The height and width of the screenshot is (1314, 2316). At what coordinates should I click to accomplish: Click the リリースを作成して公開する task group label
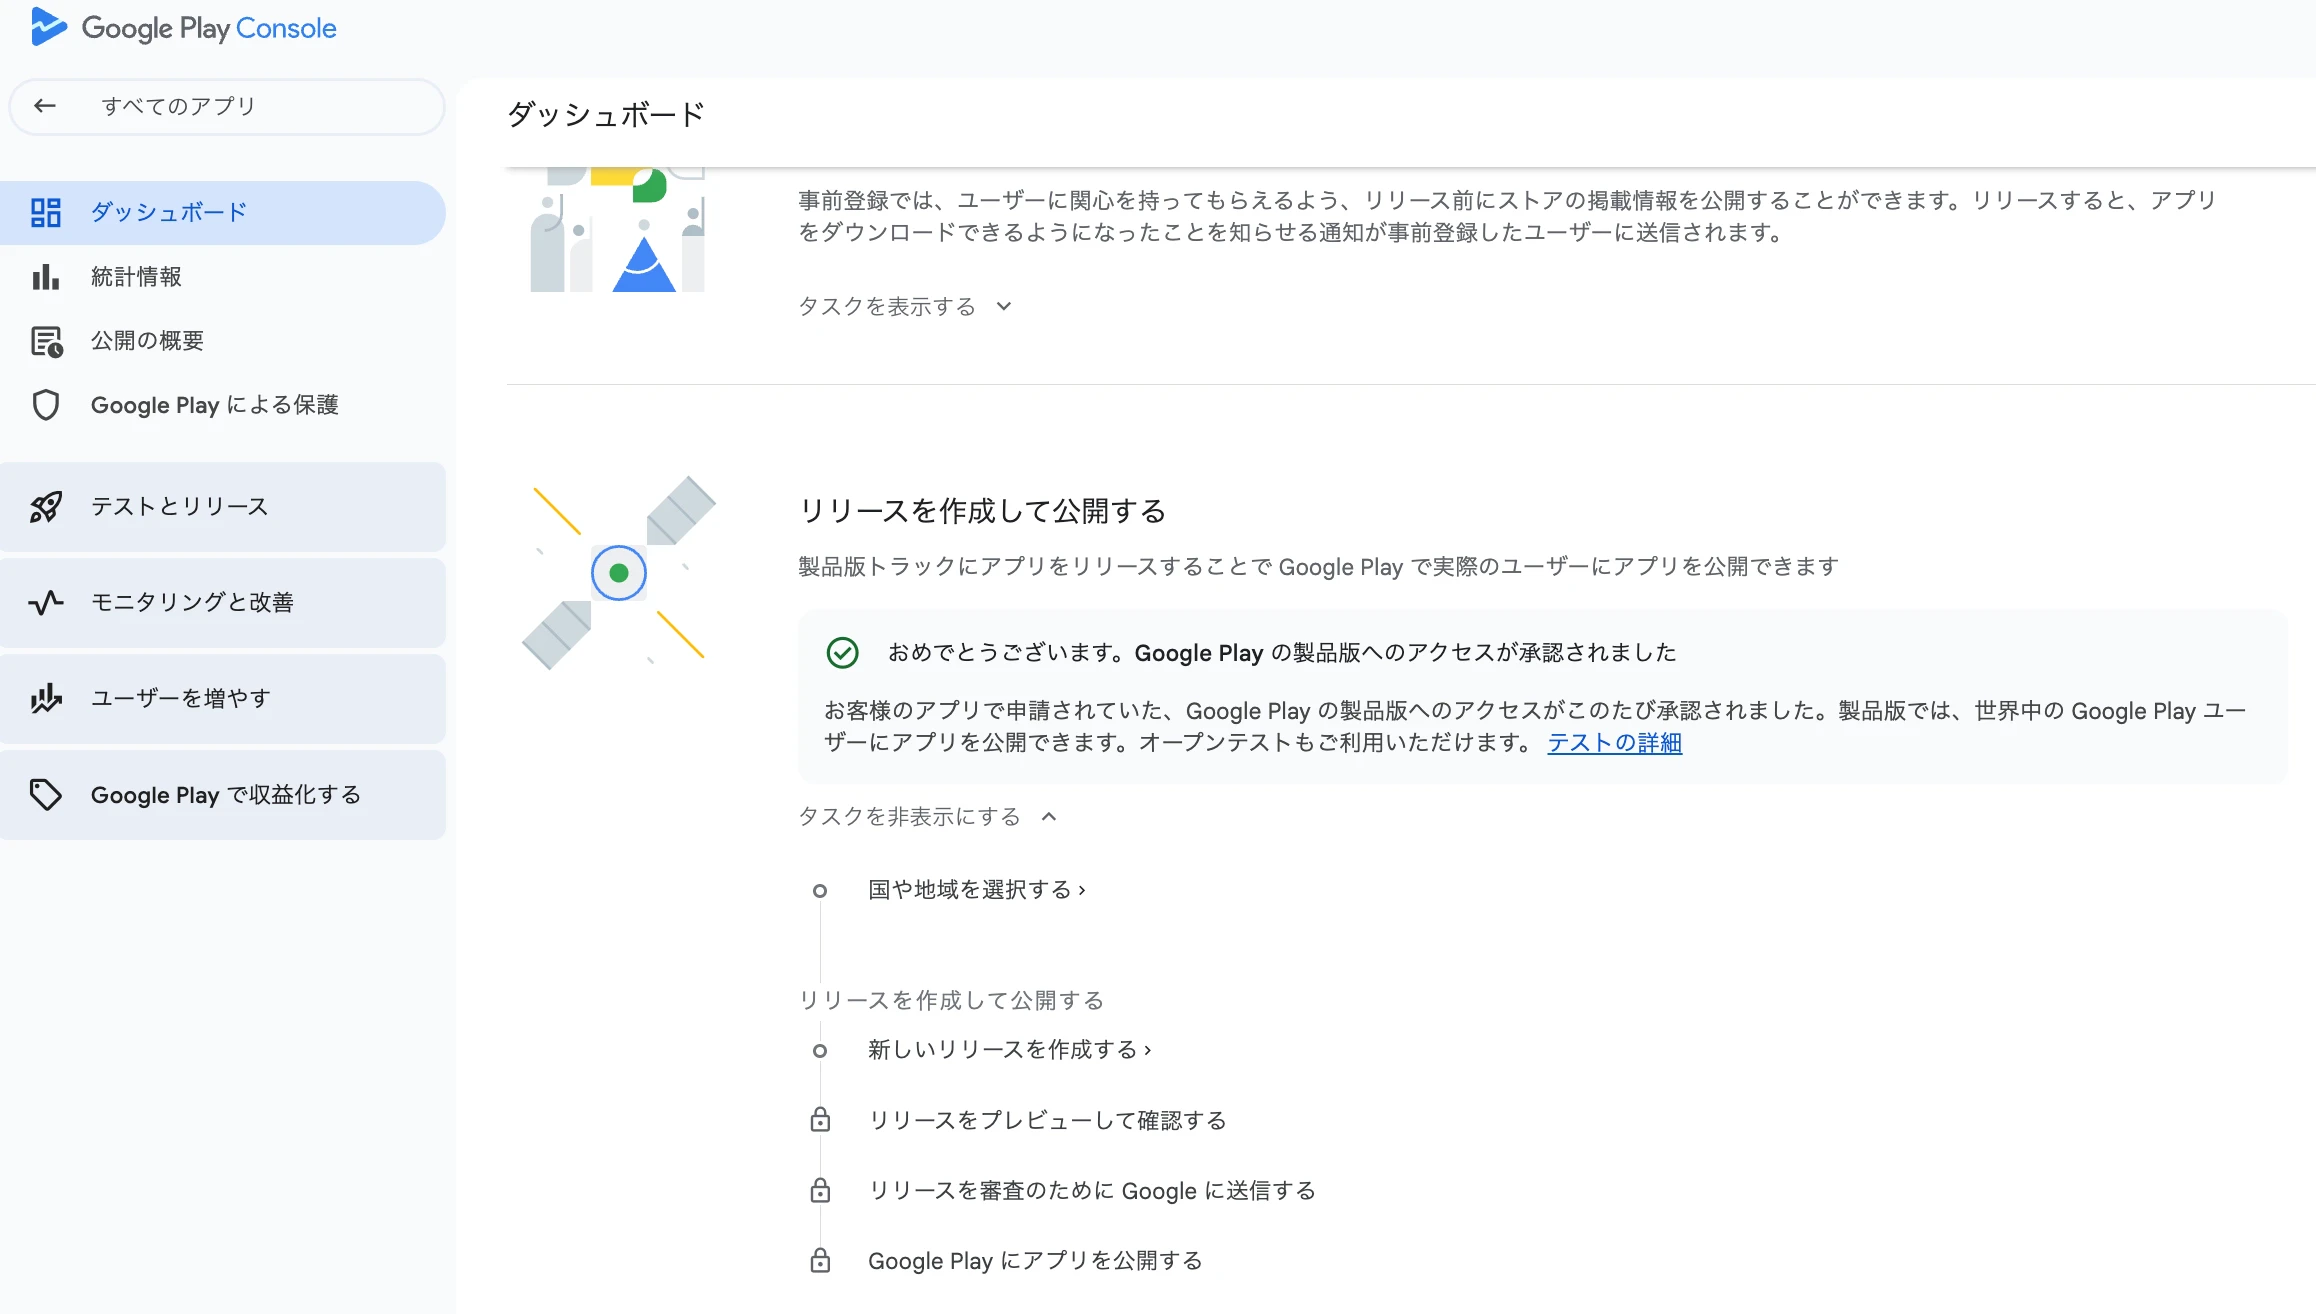[951, 1000]
